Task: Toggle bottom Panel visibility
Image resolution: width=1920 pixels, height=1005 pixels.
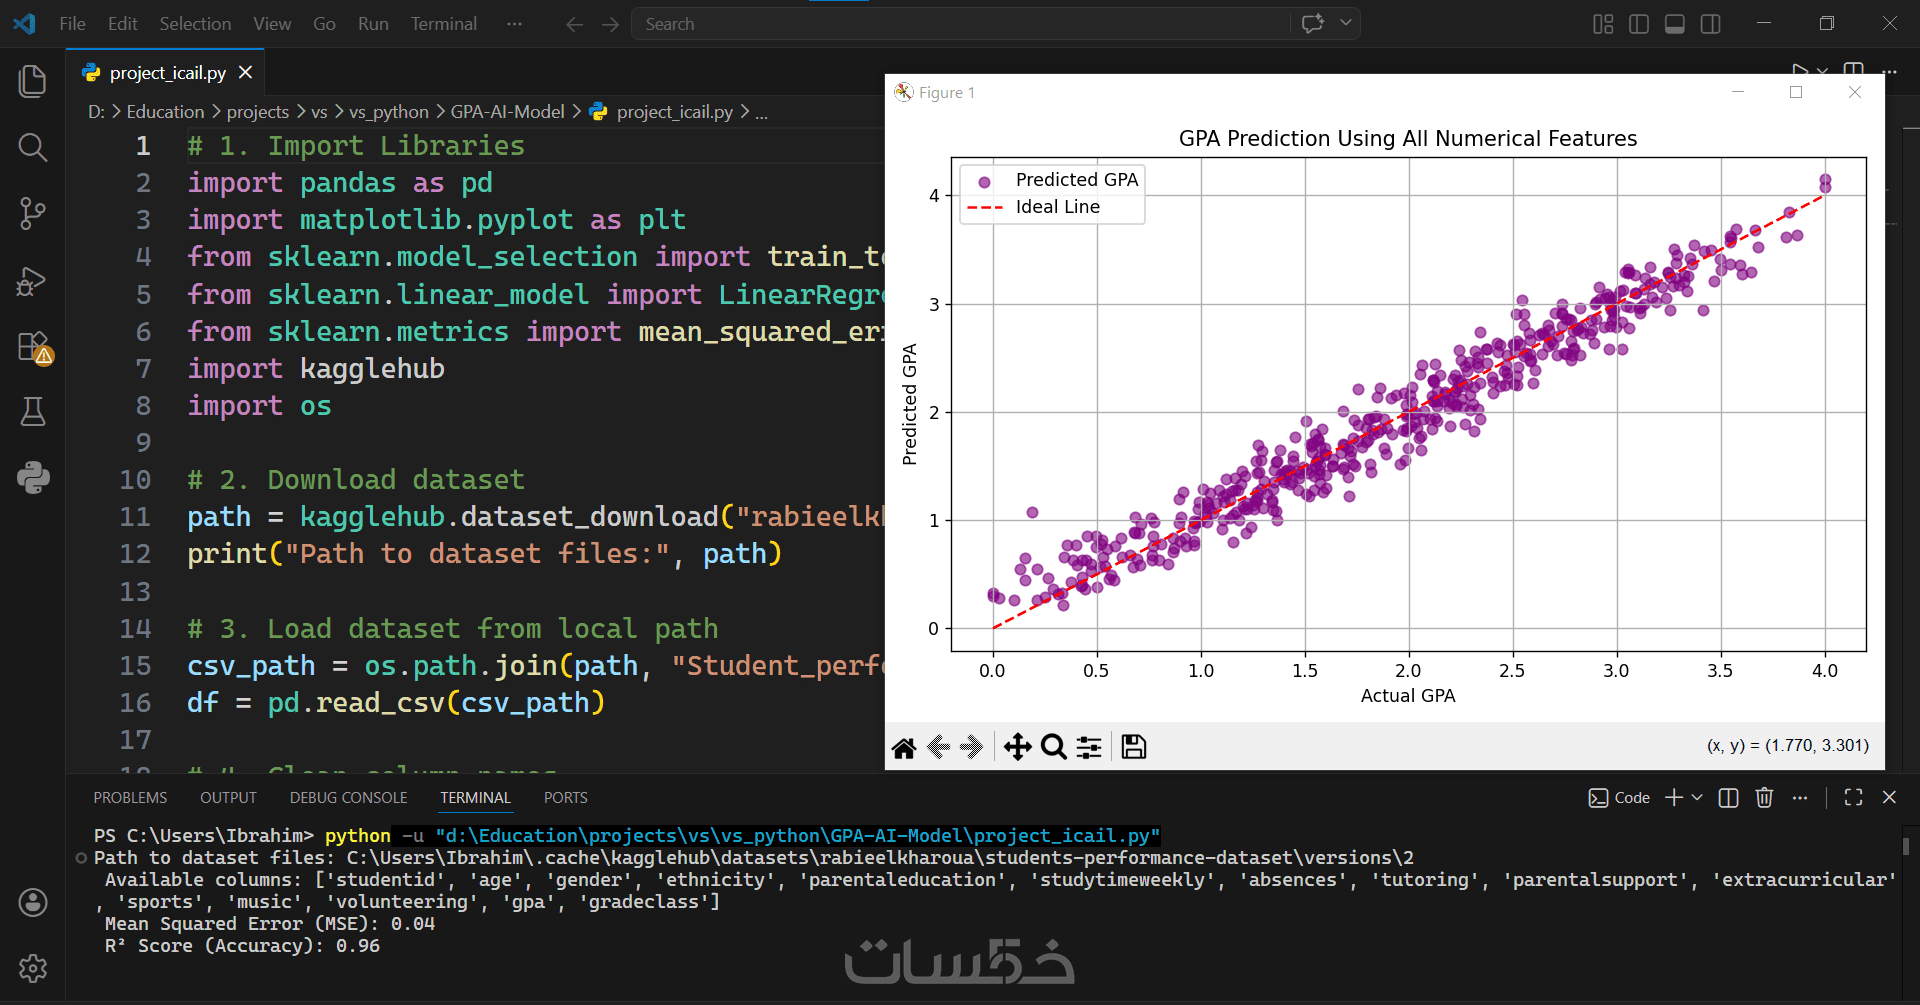Action: [1675, 24]
